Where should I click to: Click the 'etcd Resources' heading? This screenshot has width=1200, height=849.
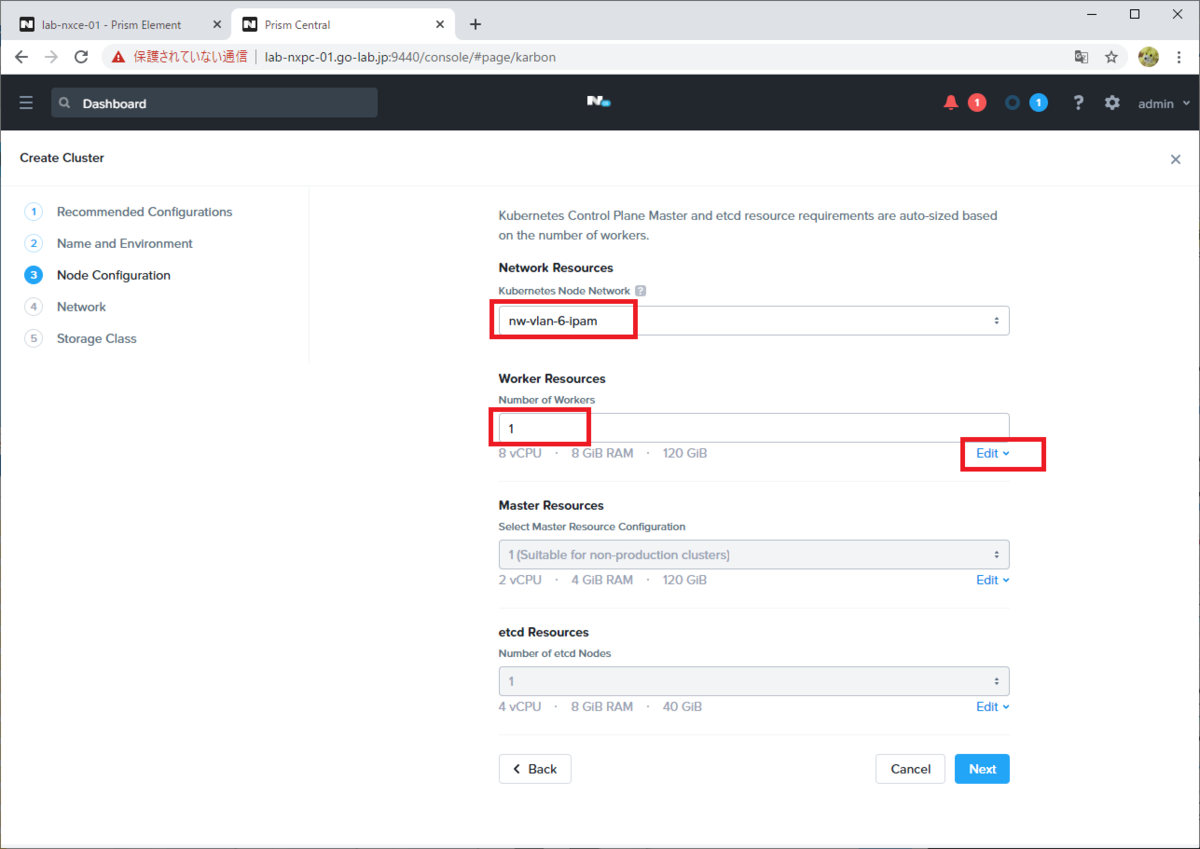[x=544, y=632]
